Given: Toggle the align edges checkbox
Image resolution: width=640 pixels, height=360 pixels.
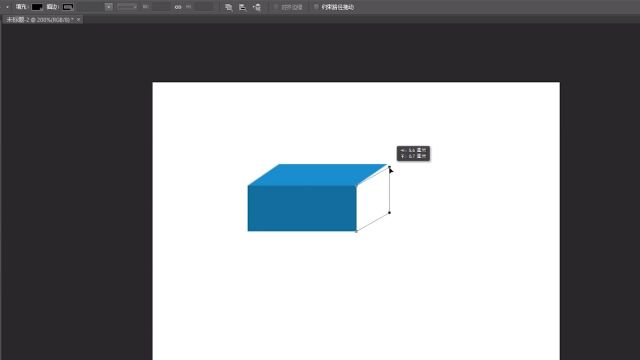Looking at the screenshot, I should pos(276,7).
